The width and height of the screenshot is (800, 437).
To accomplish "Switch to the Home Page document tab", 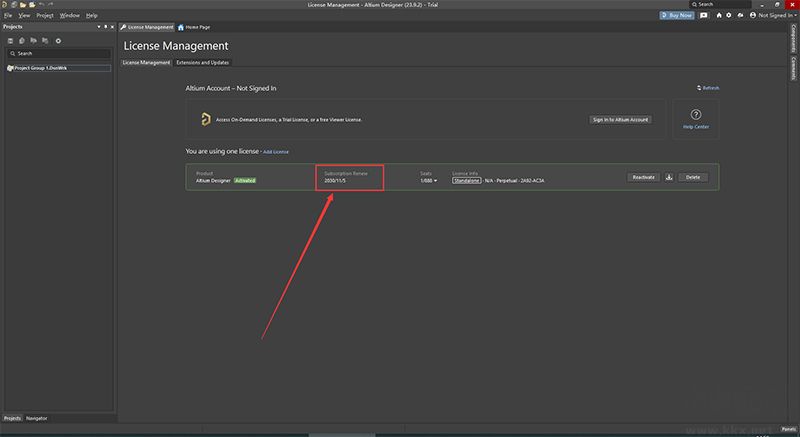I will point(196,27).
